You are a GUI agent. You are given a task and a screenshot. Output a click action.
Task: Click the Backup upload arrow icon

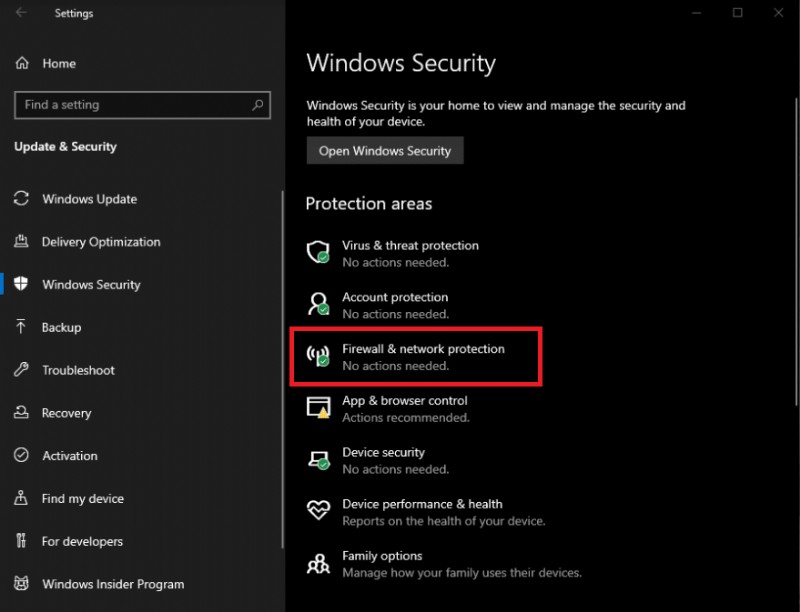21,327
